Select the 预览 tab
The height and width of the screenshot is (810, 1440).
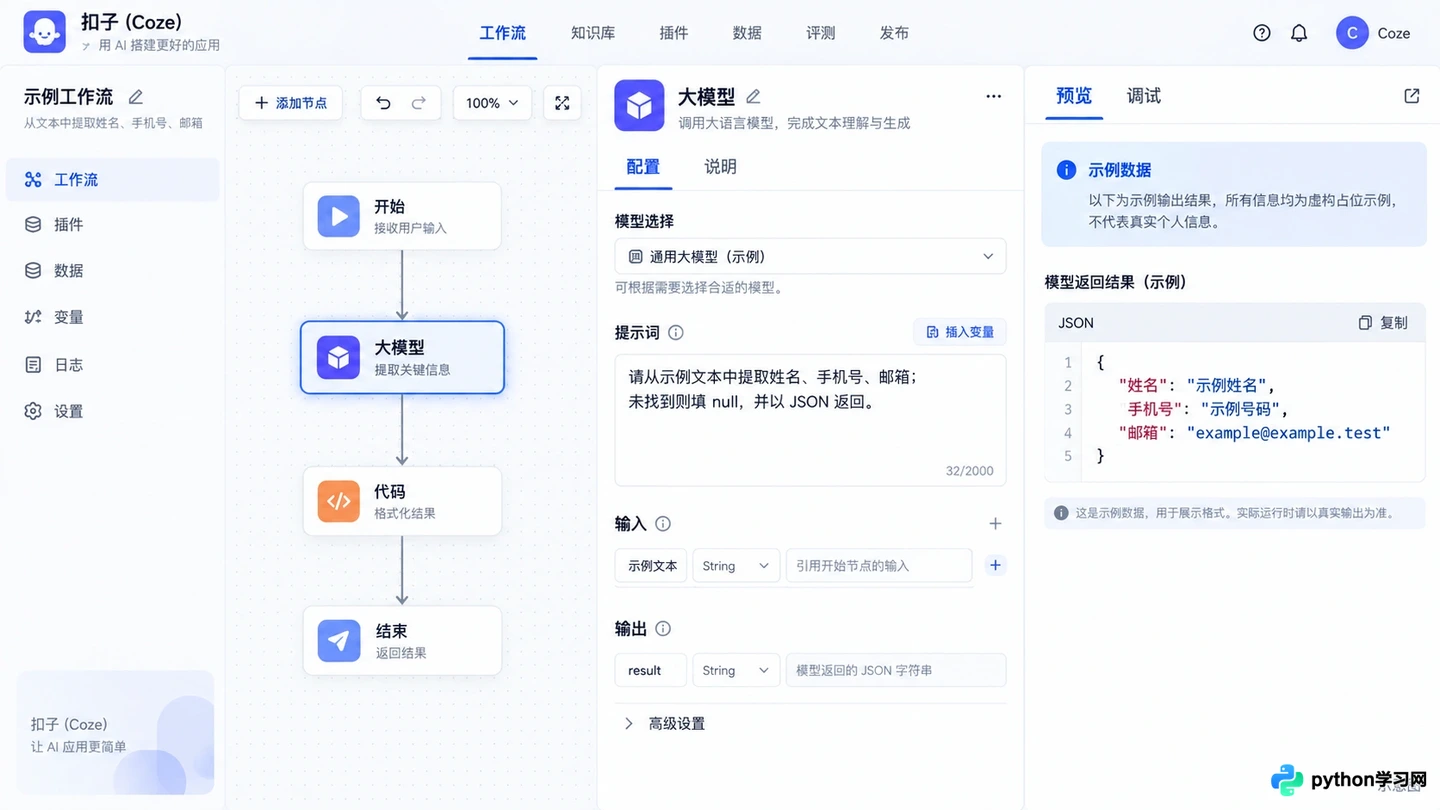click(1074, 96)
